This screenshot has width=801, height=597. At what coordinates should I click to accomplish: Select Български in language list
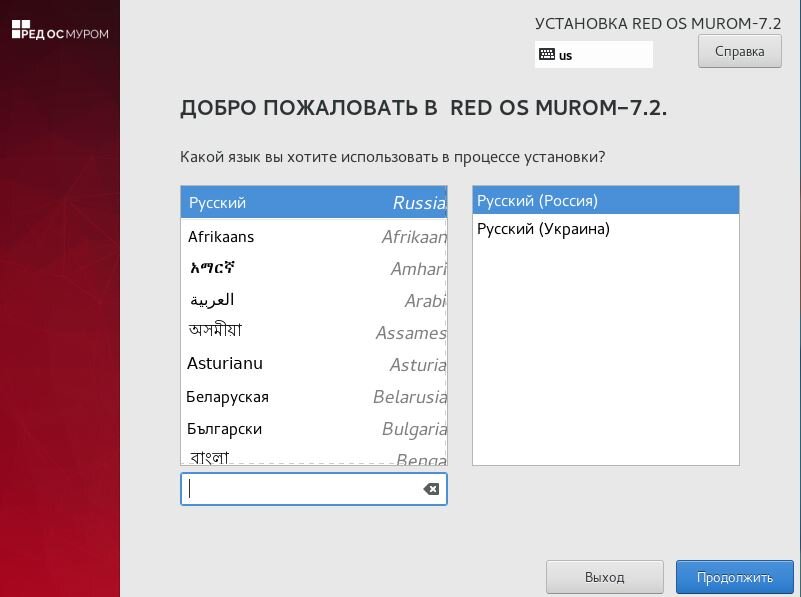[314, 429]
